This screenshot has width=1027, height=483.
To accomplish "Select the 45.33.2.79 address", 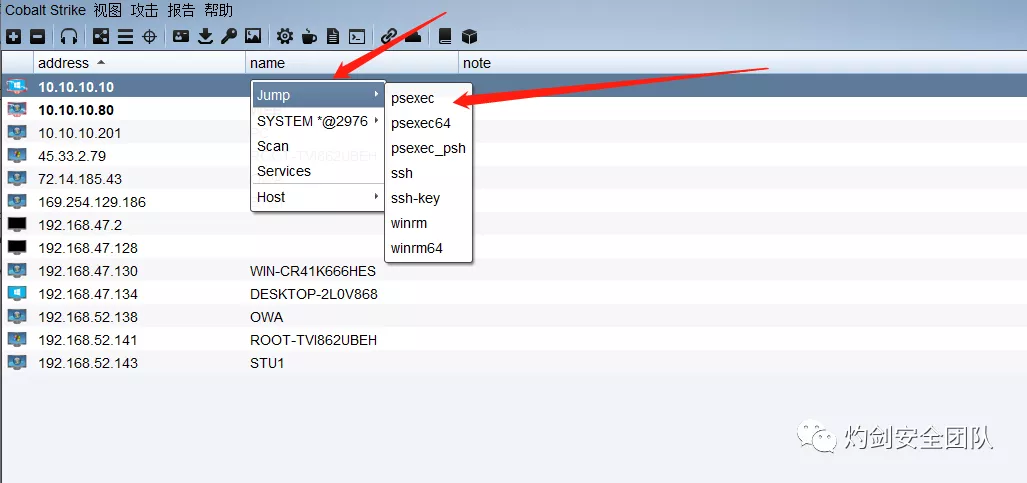I will click(x=72, y=156).
